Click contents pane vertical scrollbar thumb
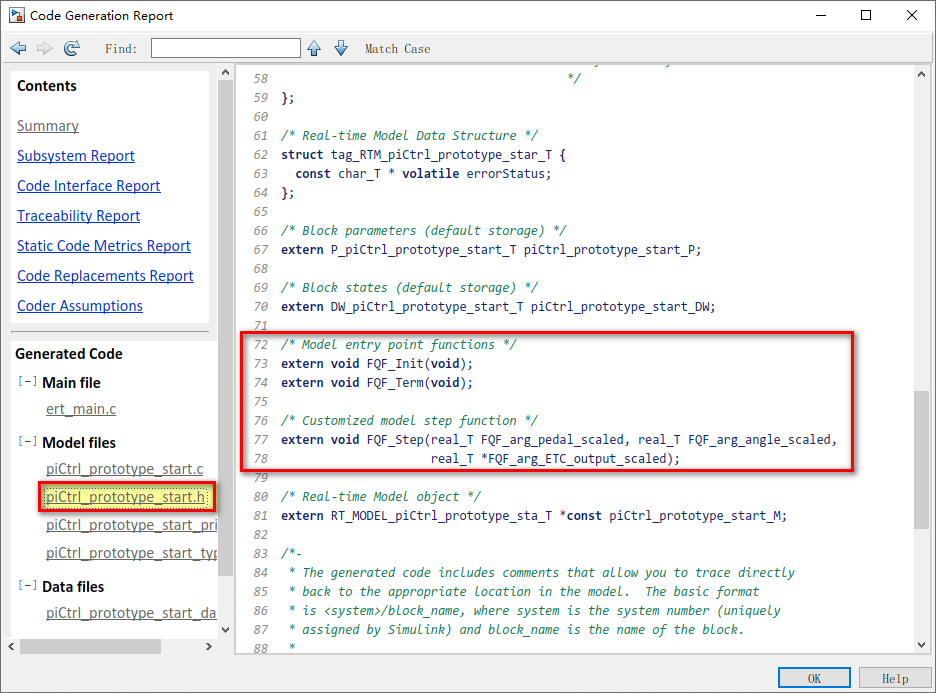Image resolution: width=936 pixels, height=693 pixels. coord(225,328)
